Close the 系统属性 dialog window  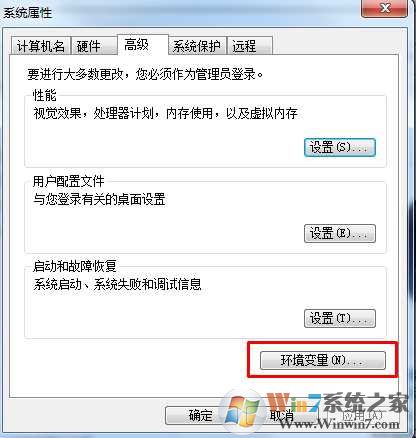pos(384,9)
